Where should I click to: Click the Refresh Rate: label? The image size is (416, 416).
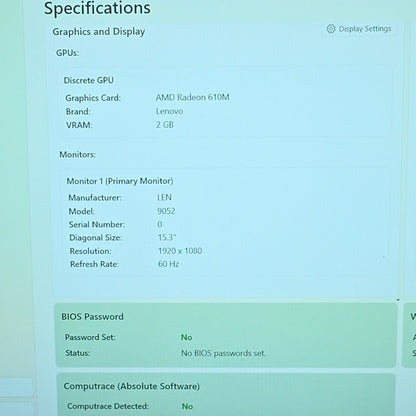click(x=94, y=264)
